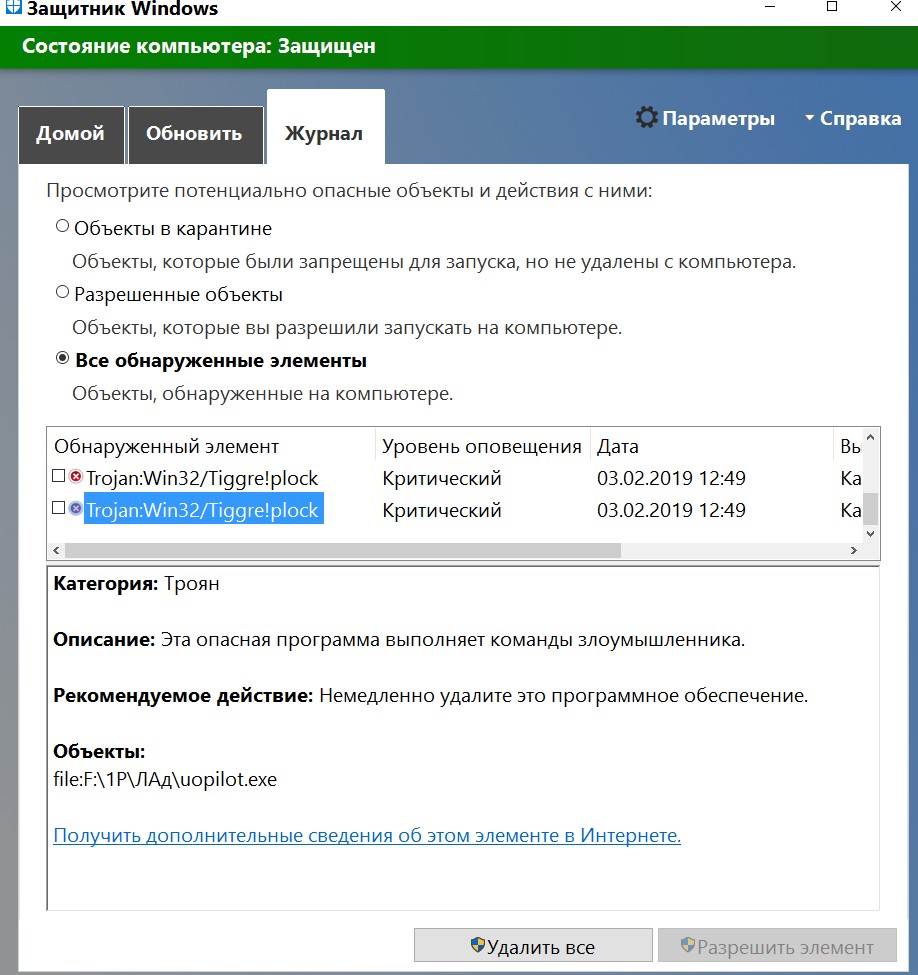Click the blue threat icon on the selected Trojan row
The image size is (918, 975).
[x=76, y=509]
